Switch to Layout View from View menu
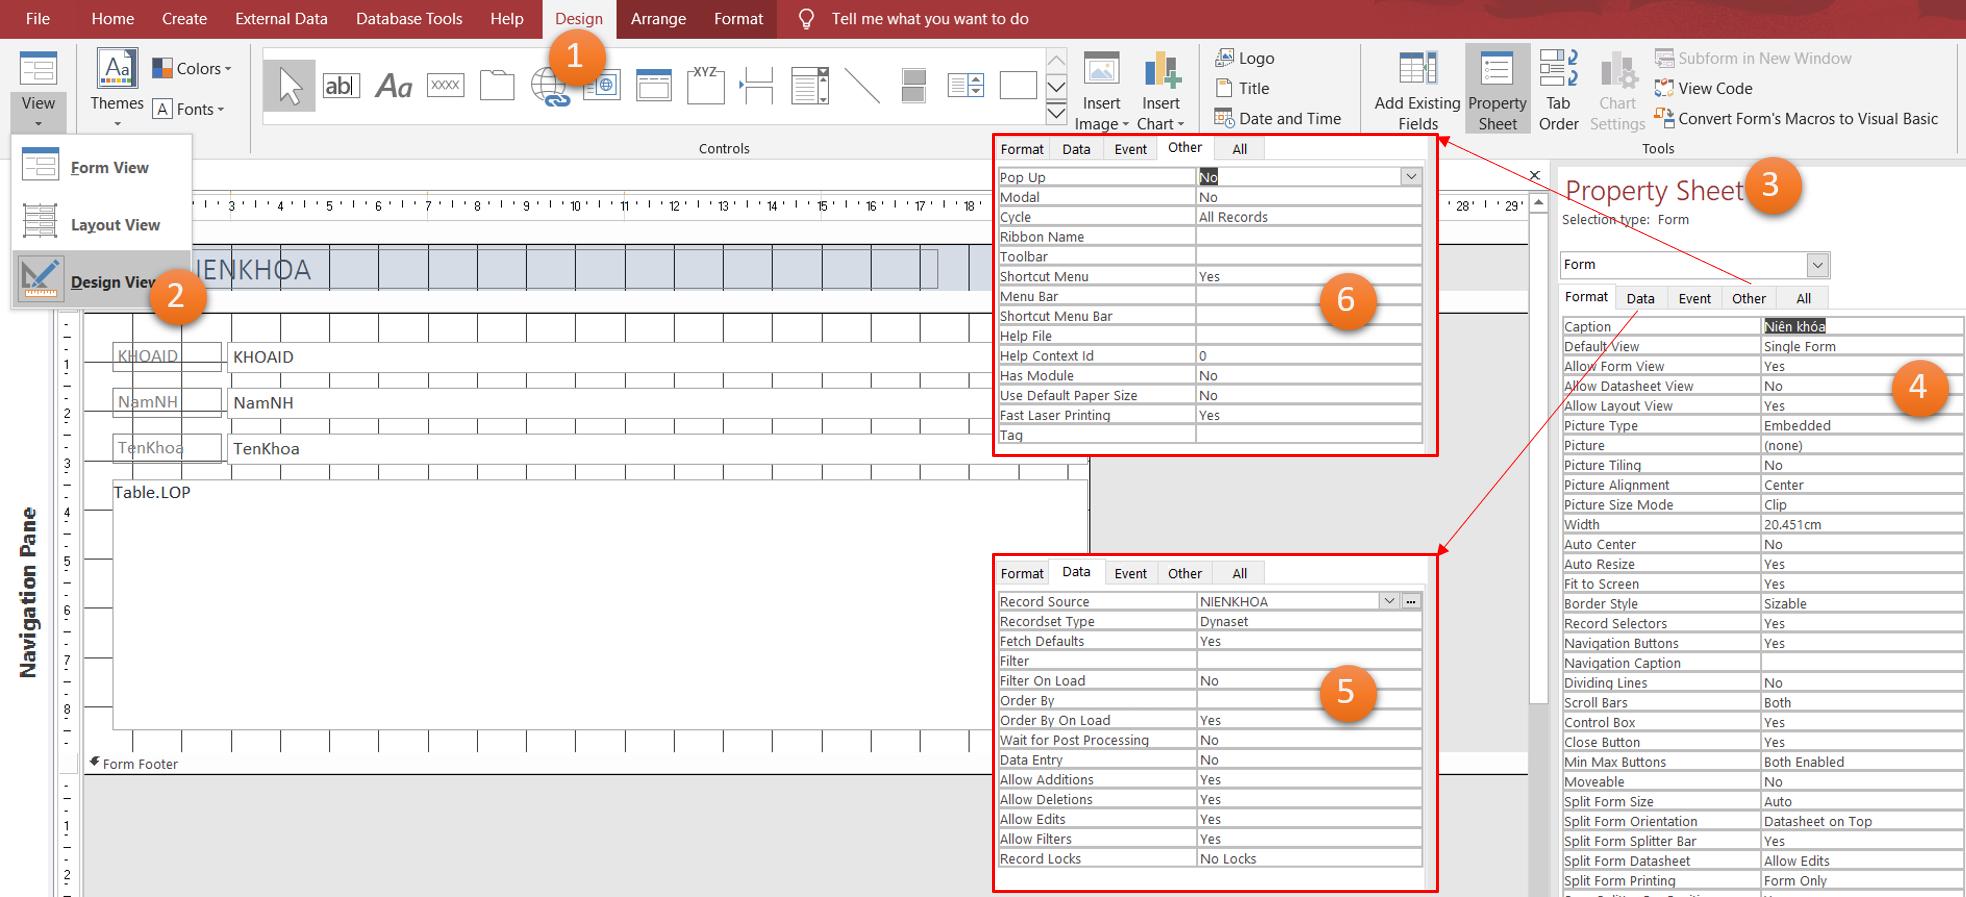 coord(101,224)
